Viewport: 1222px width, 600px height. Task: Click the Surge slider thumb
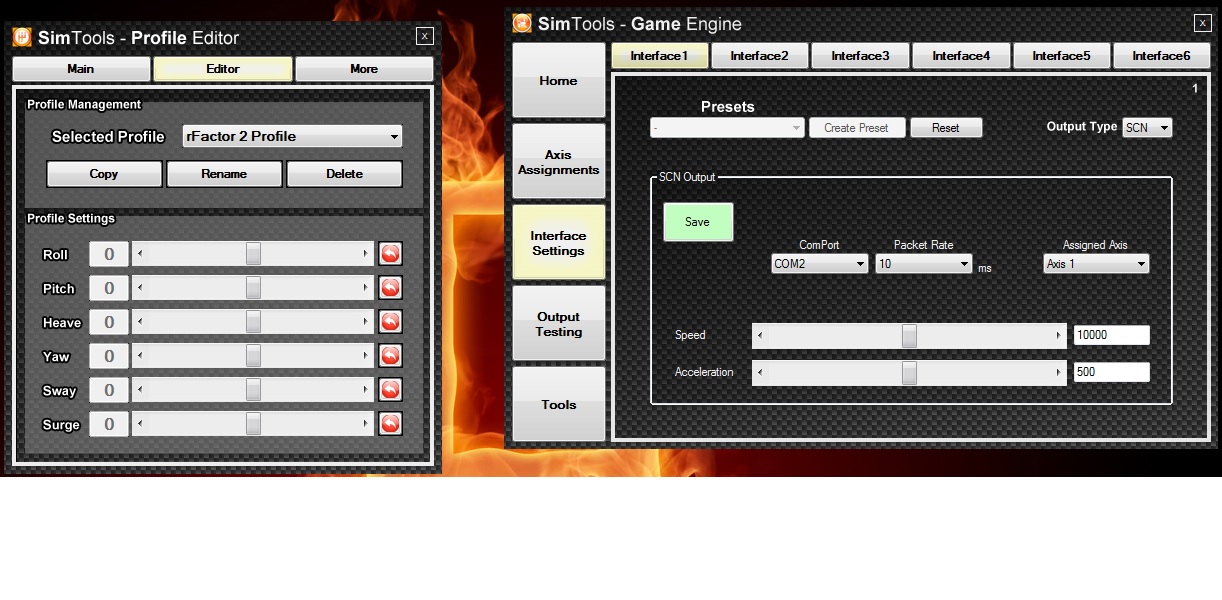[x=254, y=424]
